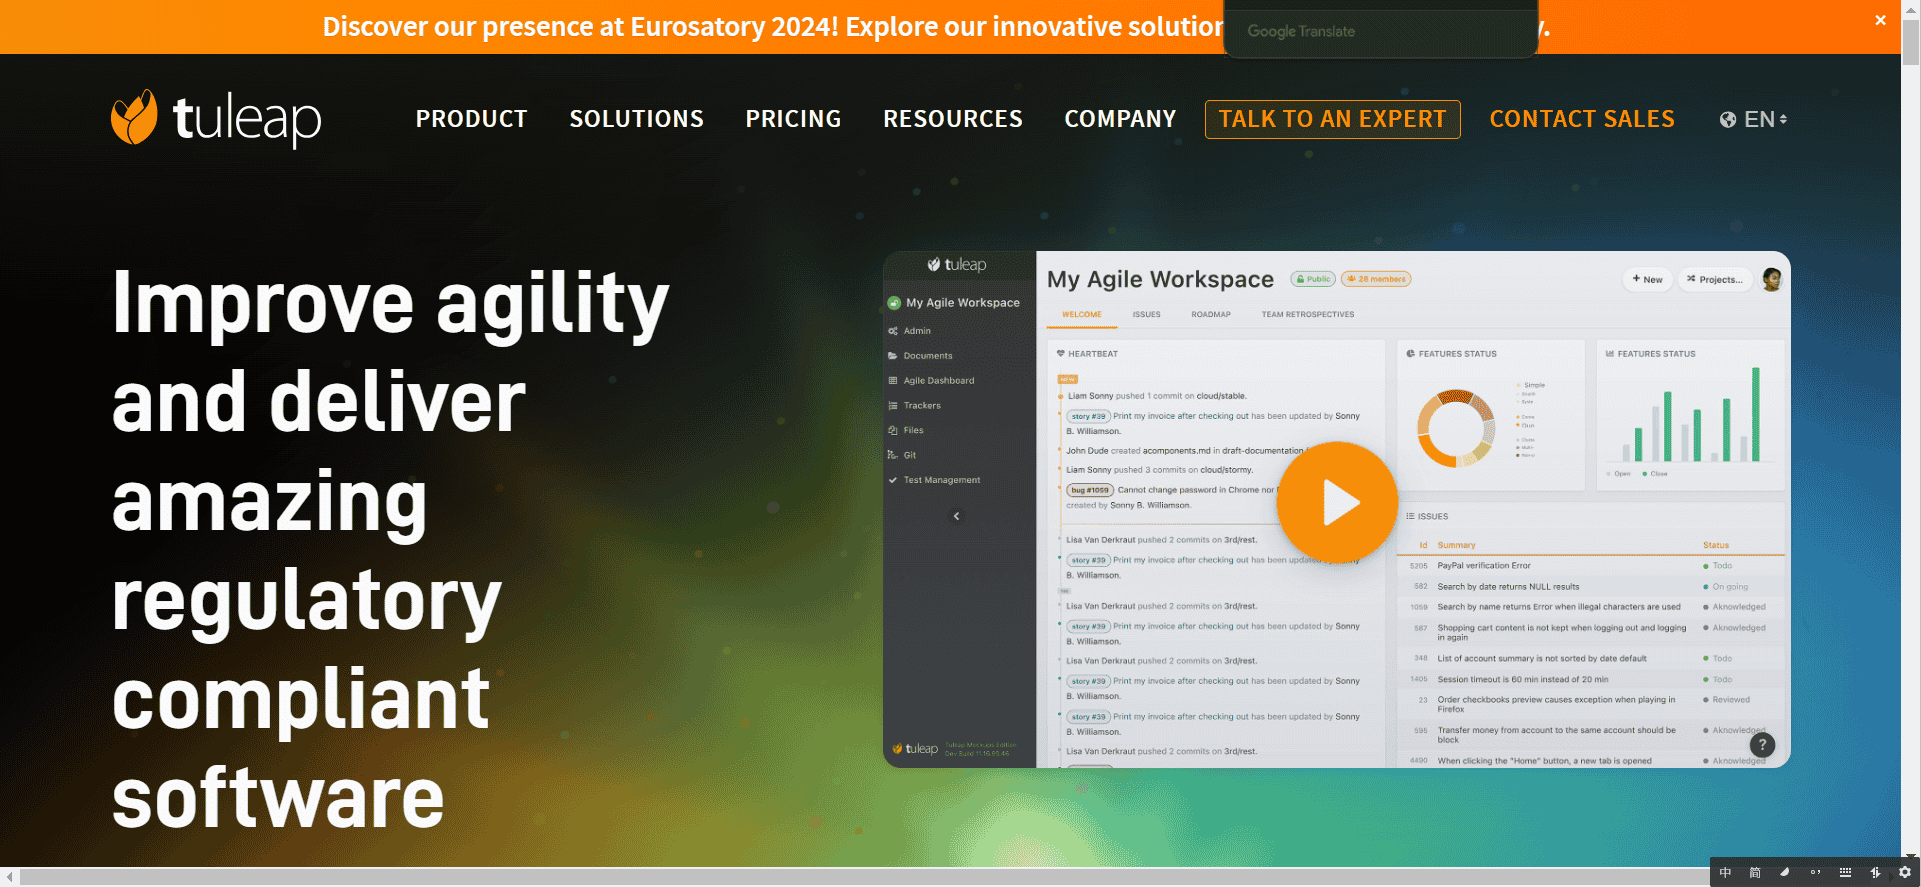This screenshot has height=887, width=1921.
Task: Play the Tuleap demo video
Action: (1336, 502)
